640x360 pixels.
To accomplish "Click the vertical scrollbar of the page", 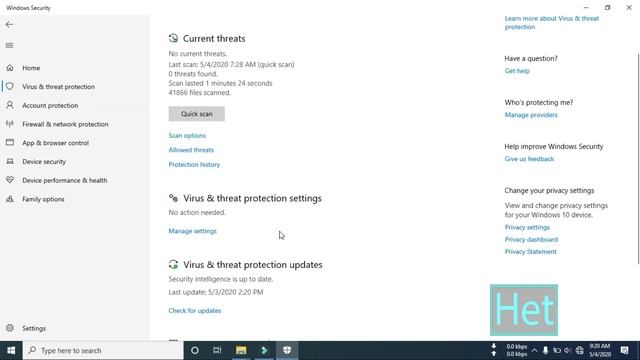I will [638, 159].
